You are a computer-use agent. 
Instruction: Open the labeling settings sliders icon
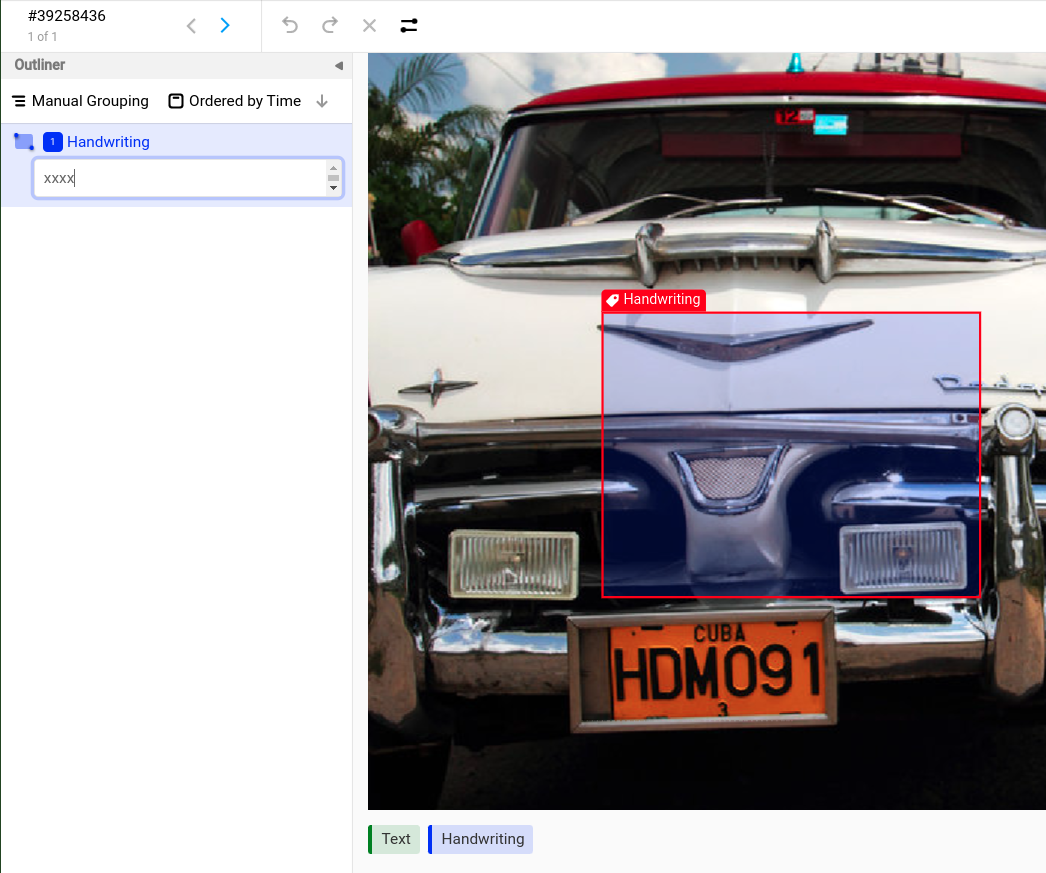[x=409, y=26]
